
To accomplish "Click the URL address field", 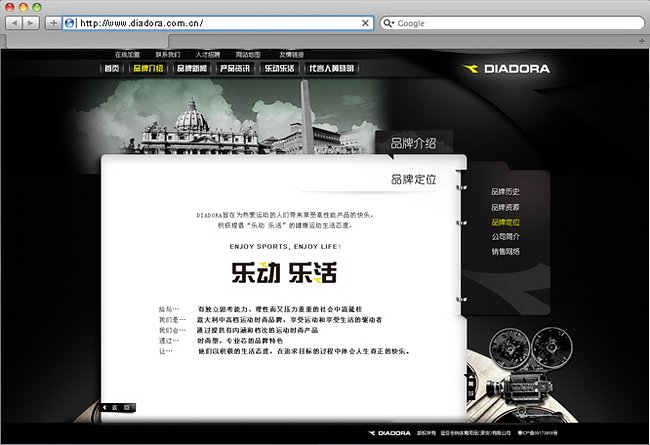I will coord(219,23).
